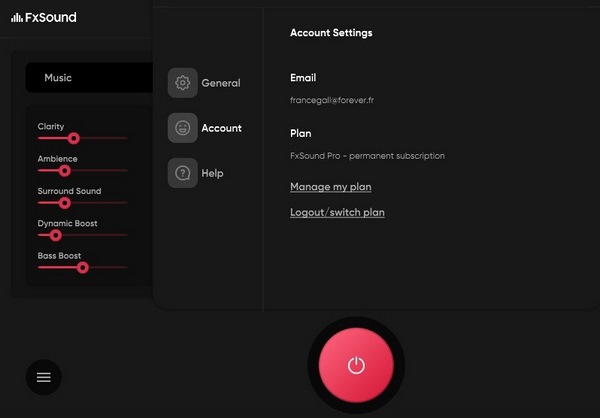Viewport: 600px width, 418px height.
Task: Click the FxSound logo
Action: (x=44, y=17)
